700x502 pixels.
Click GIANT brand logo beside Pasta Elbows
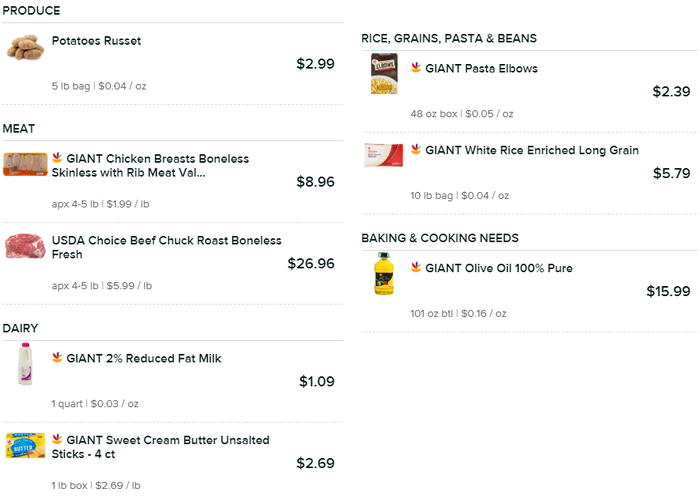[415, 68]
